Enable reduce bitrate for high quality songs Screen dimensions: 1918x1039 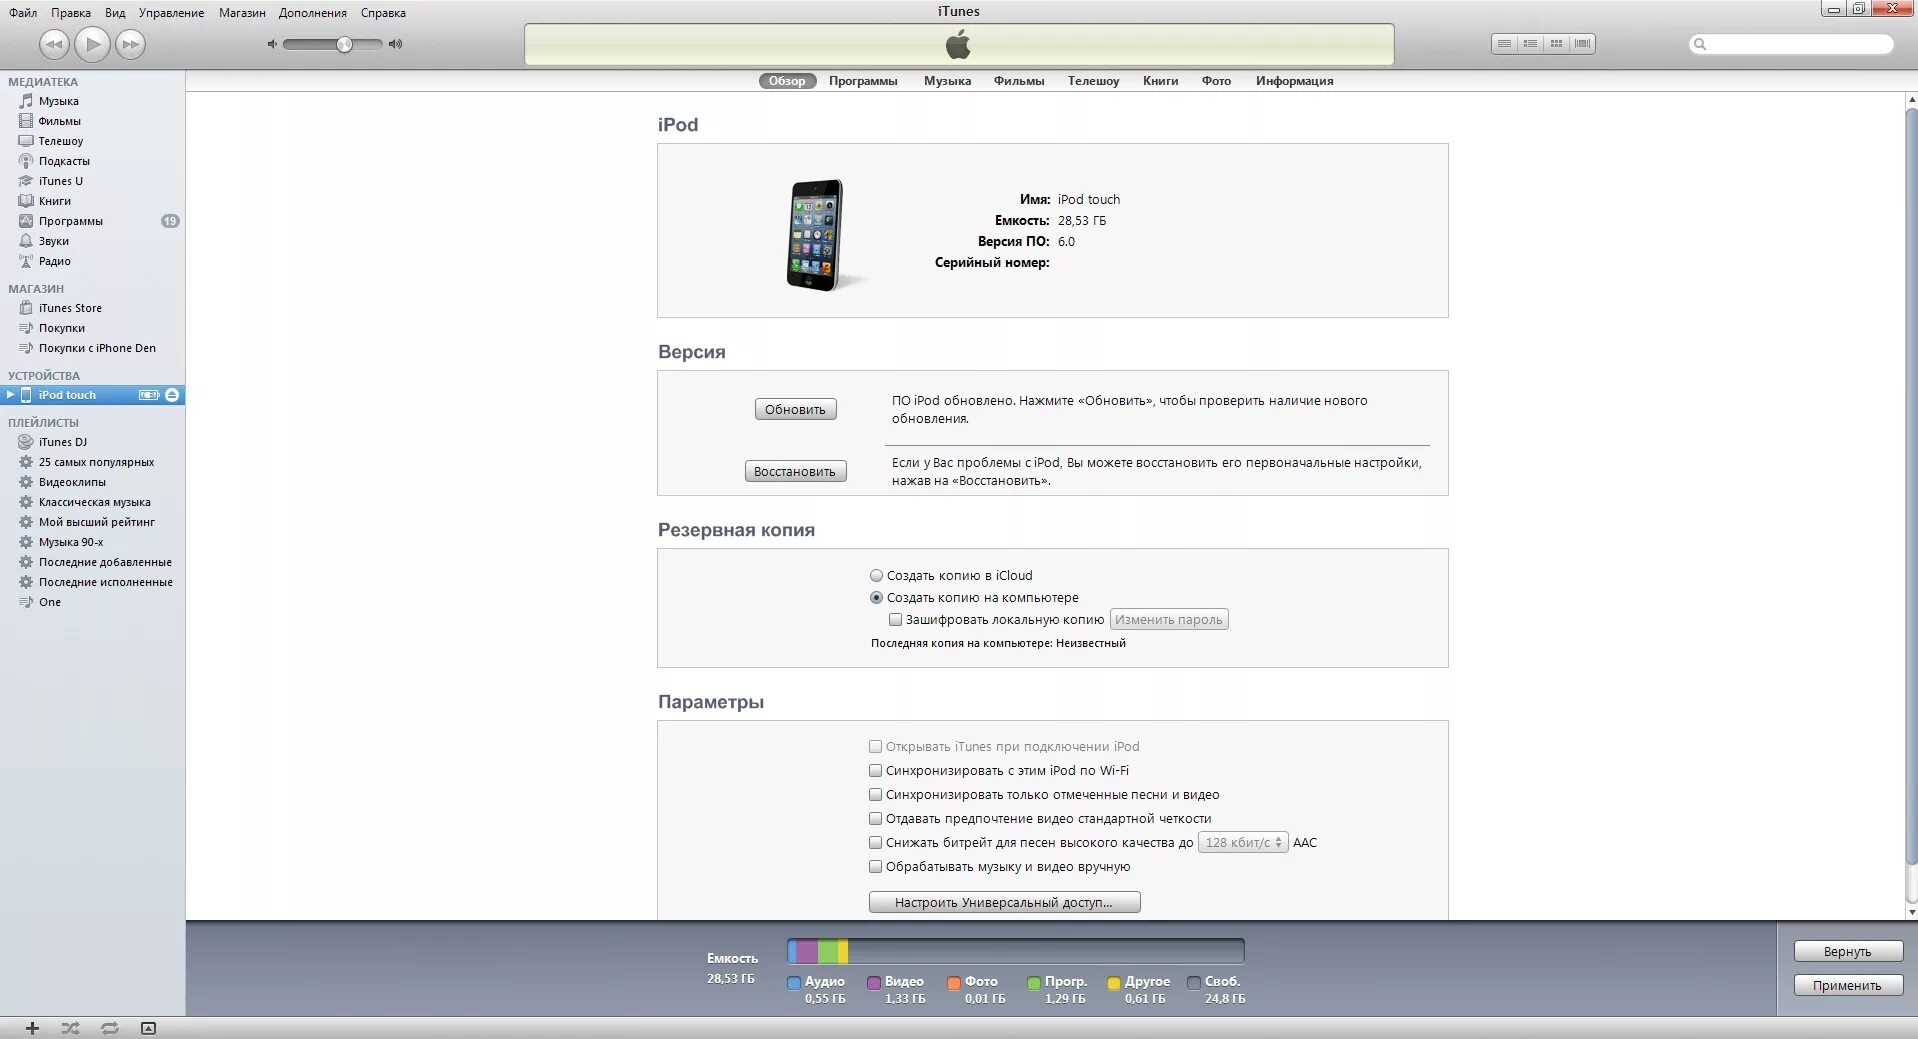pyautogui.click(x=875, y=842)
